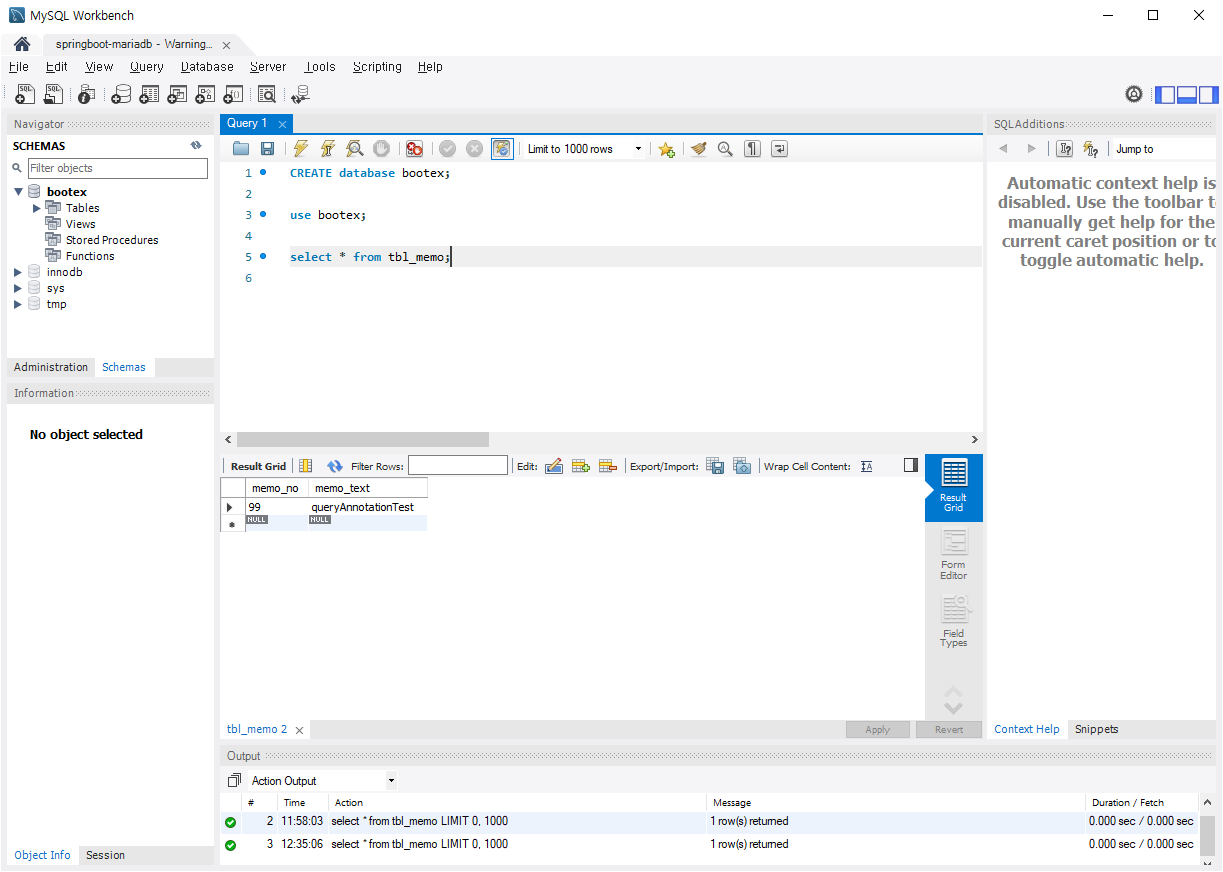Execute statement under cursor icon
The image size is (1223, 872).
327,149
